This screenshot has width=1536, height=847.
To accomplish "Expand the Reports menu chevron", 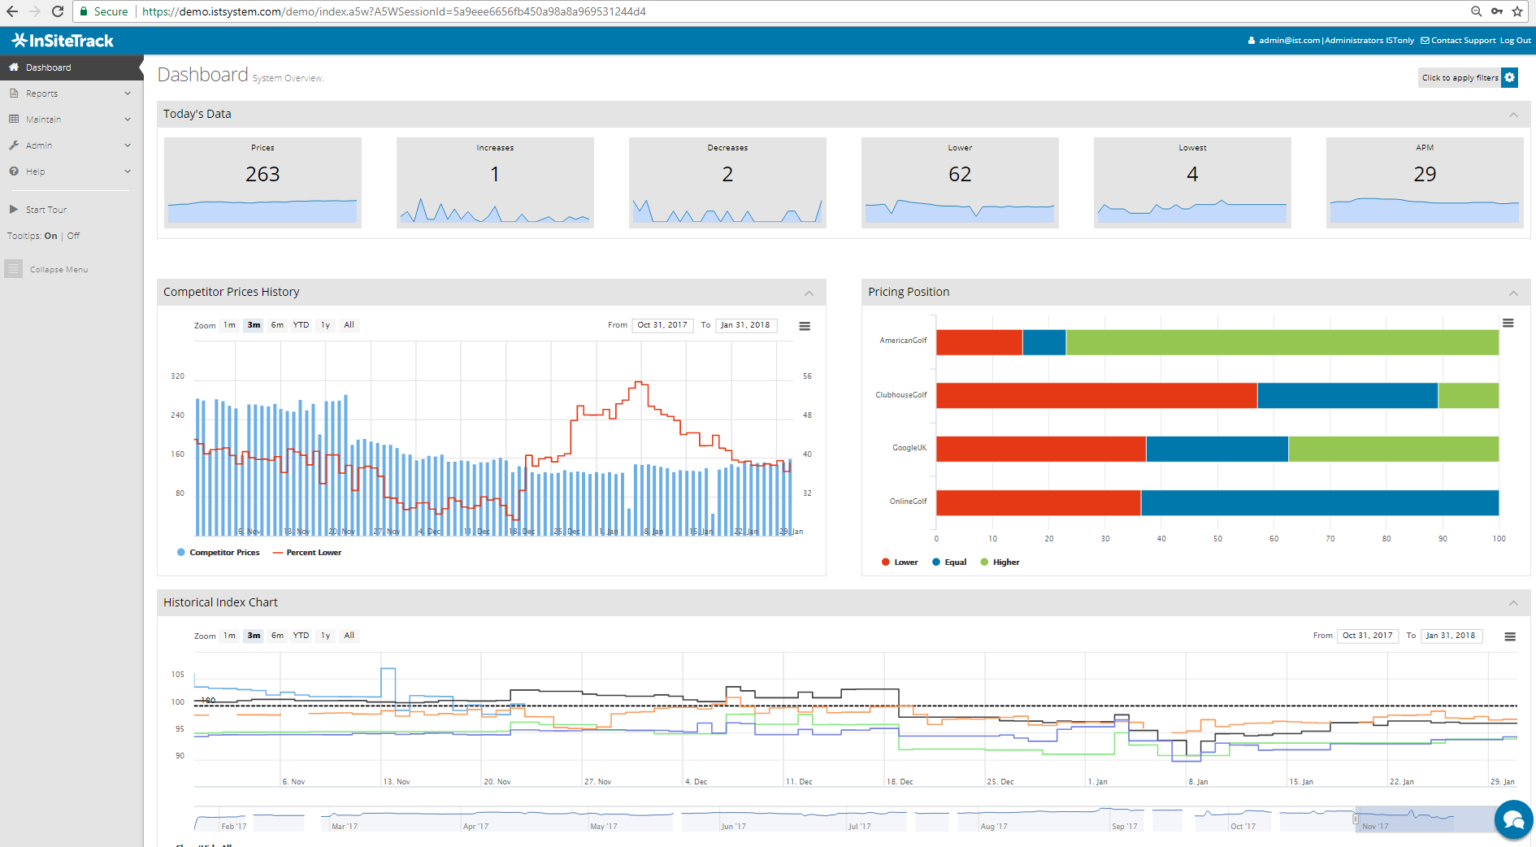I will pos(128,93).
